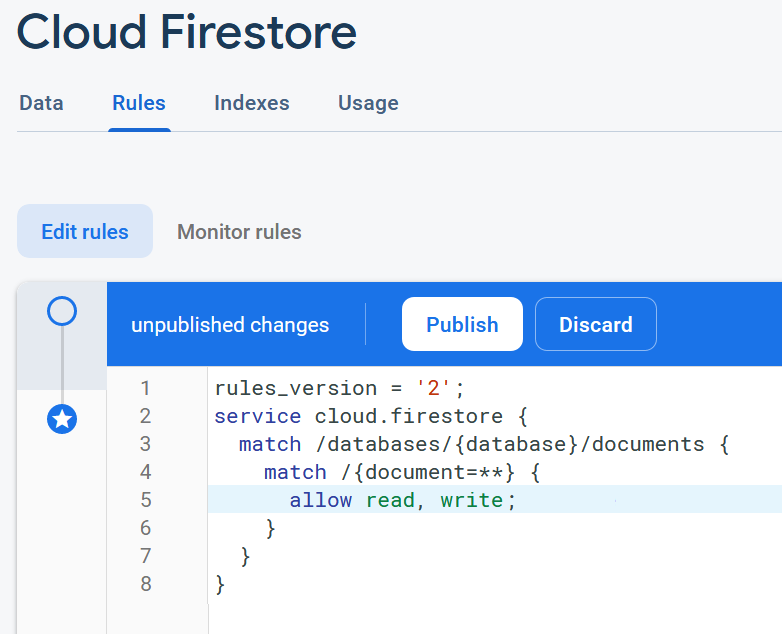Image resolution: width=782 pixels, height=634 pixels.
Task: Click the 'unpublished changes' status label
Action: point(230,325)
